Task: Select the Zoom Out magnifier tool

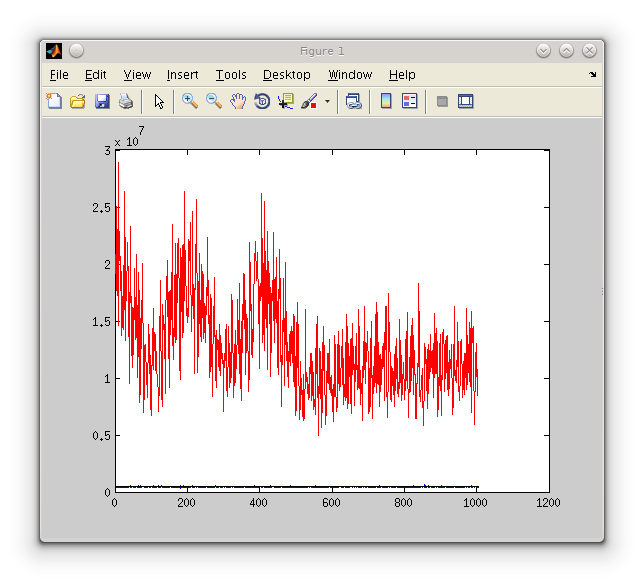Action: pos(214,101)
